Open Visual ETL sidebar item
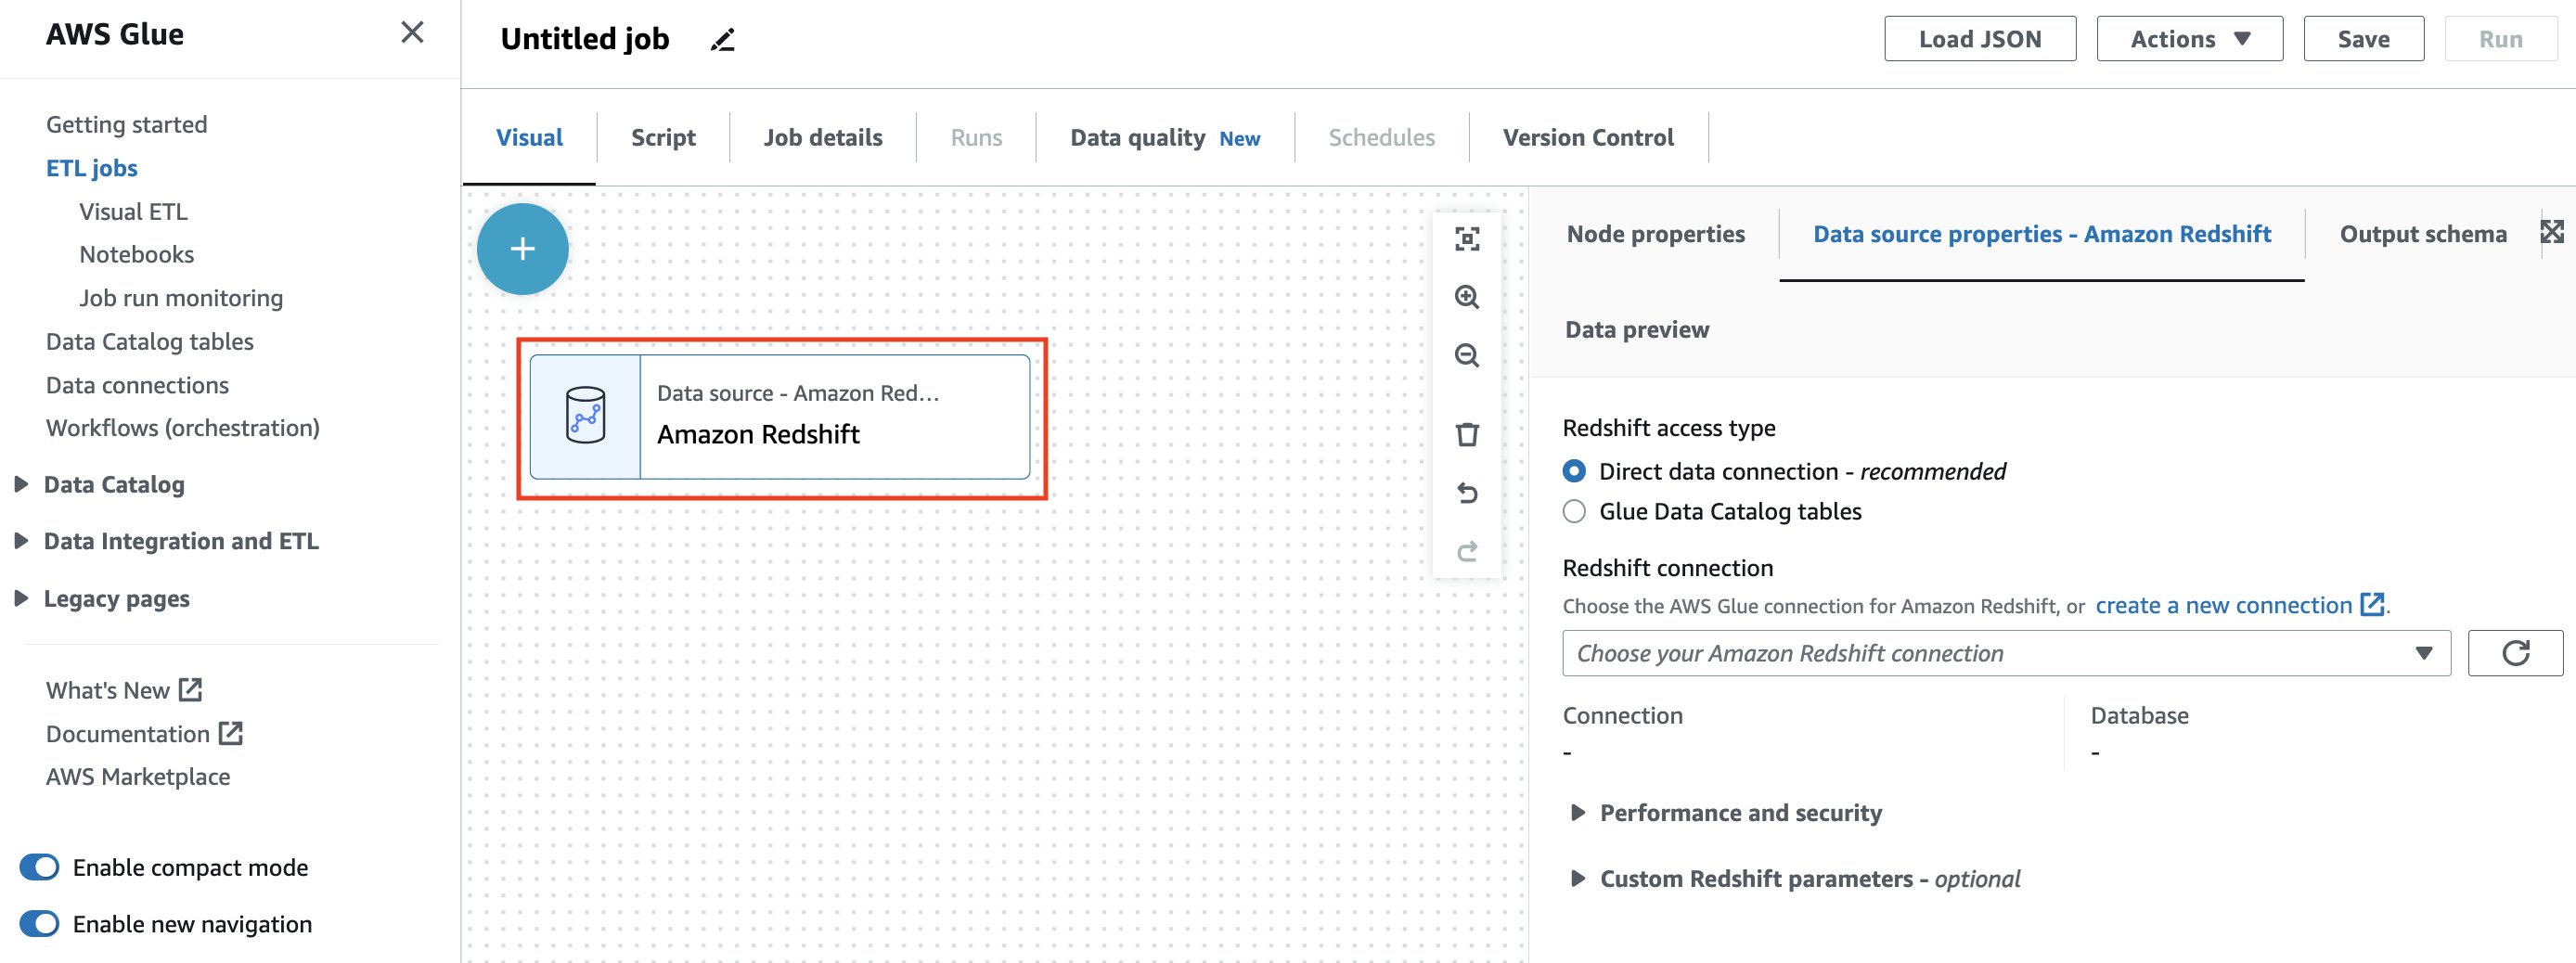This screenshot has width=2576, height=963. coord(133,211)
